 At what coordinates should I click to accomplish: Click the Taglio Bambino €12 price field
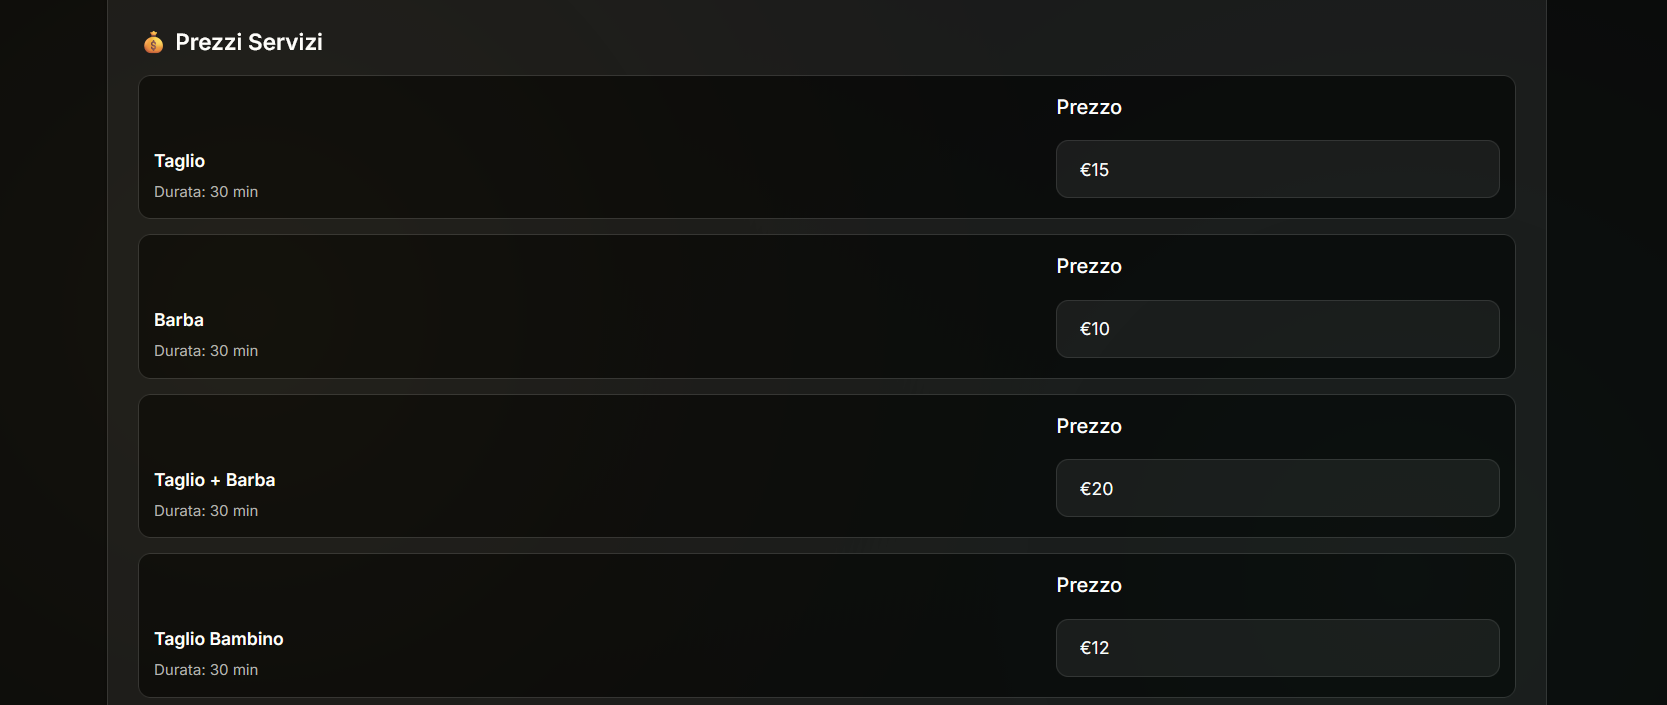point(1277,648)
